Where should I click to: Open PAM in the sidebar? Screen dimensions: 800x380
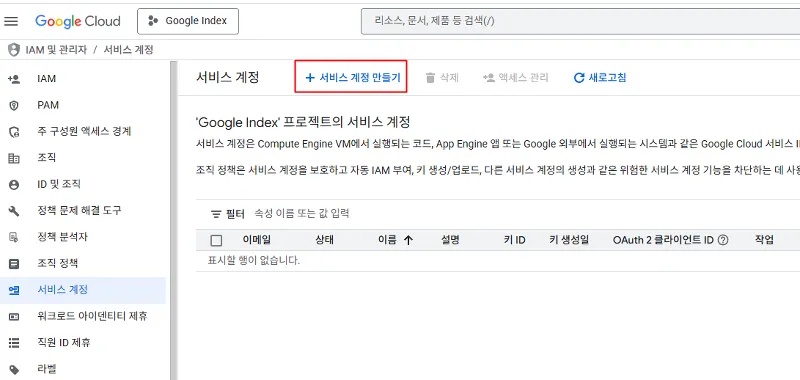pyautogui.click(x=48, y=105)
